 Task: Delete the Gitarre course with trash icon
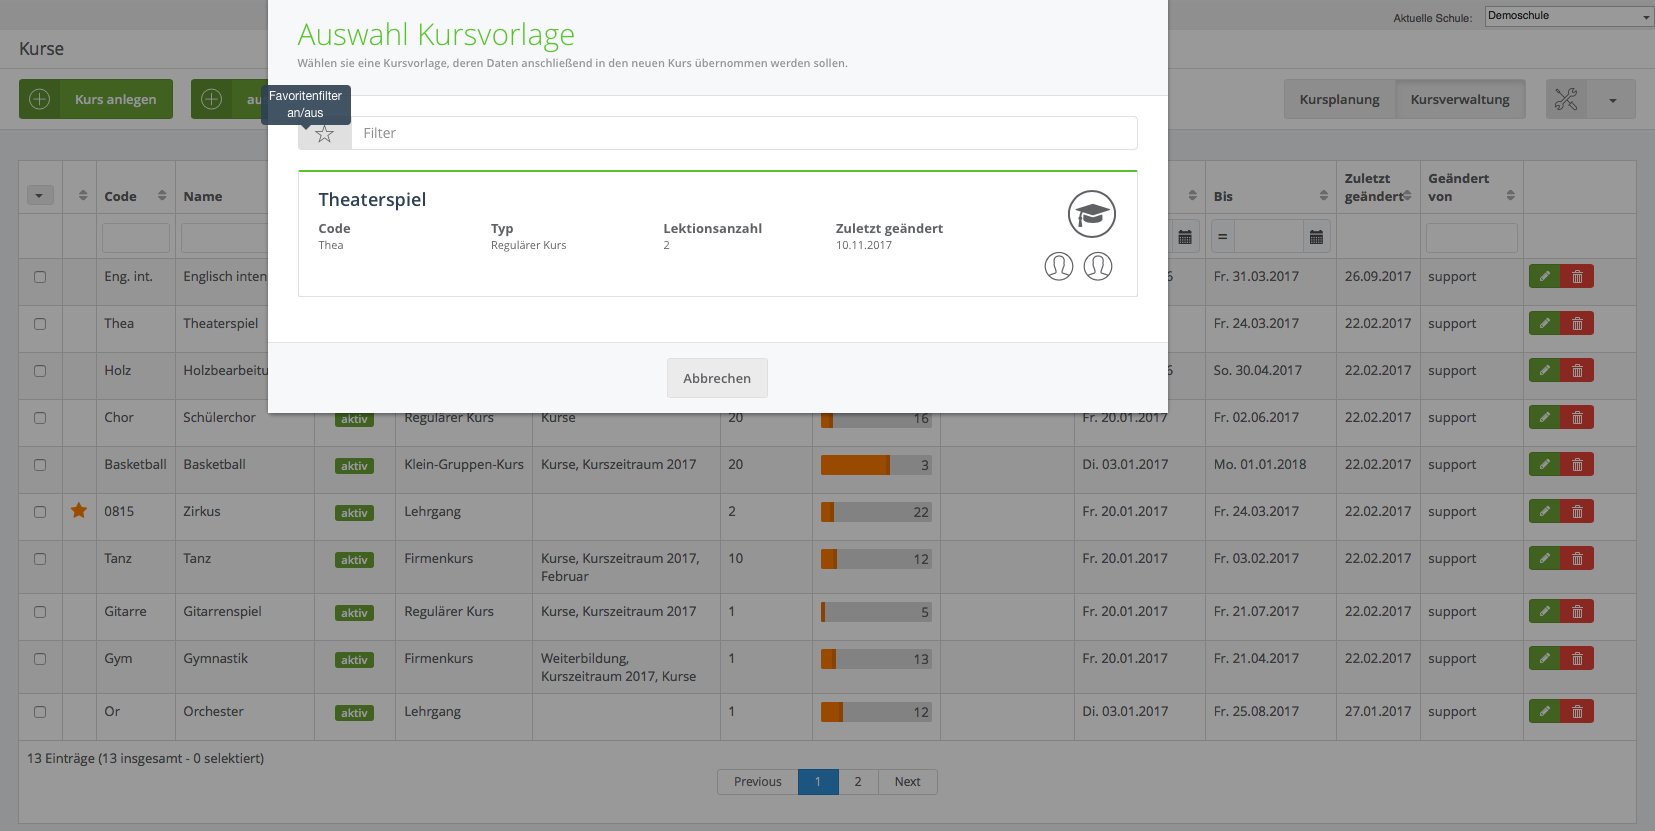(1577, 611)
